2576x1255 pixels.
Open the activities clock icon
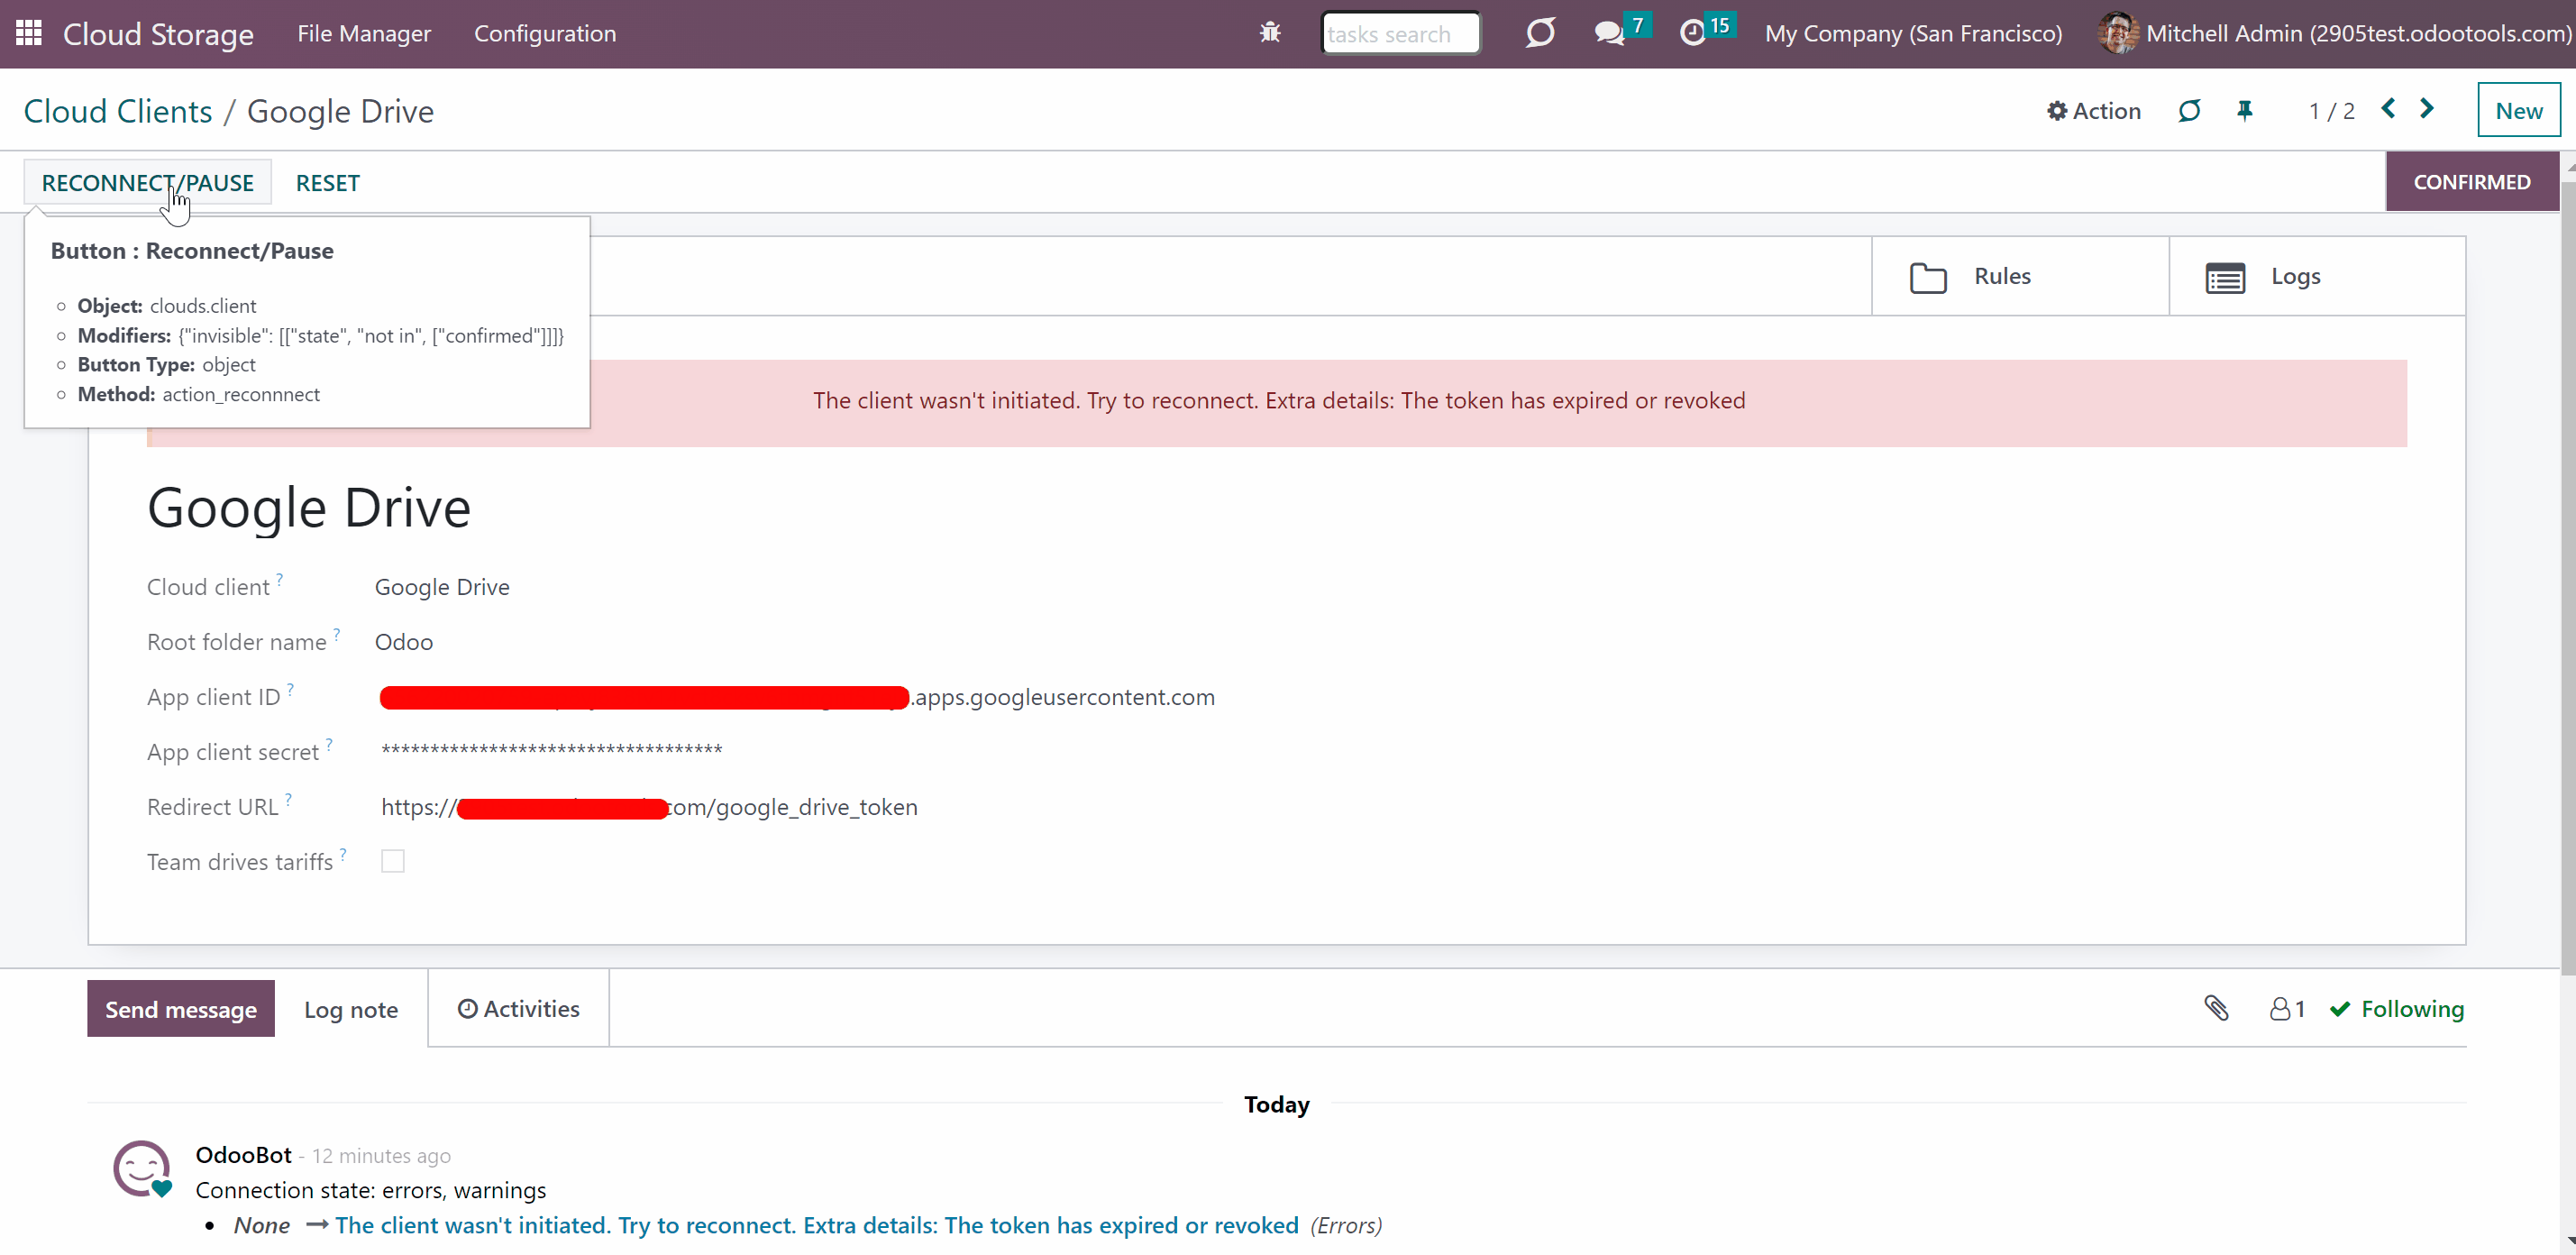(x=1692, y=33)
